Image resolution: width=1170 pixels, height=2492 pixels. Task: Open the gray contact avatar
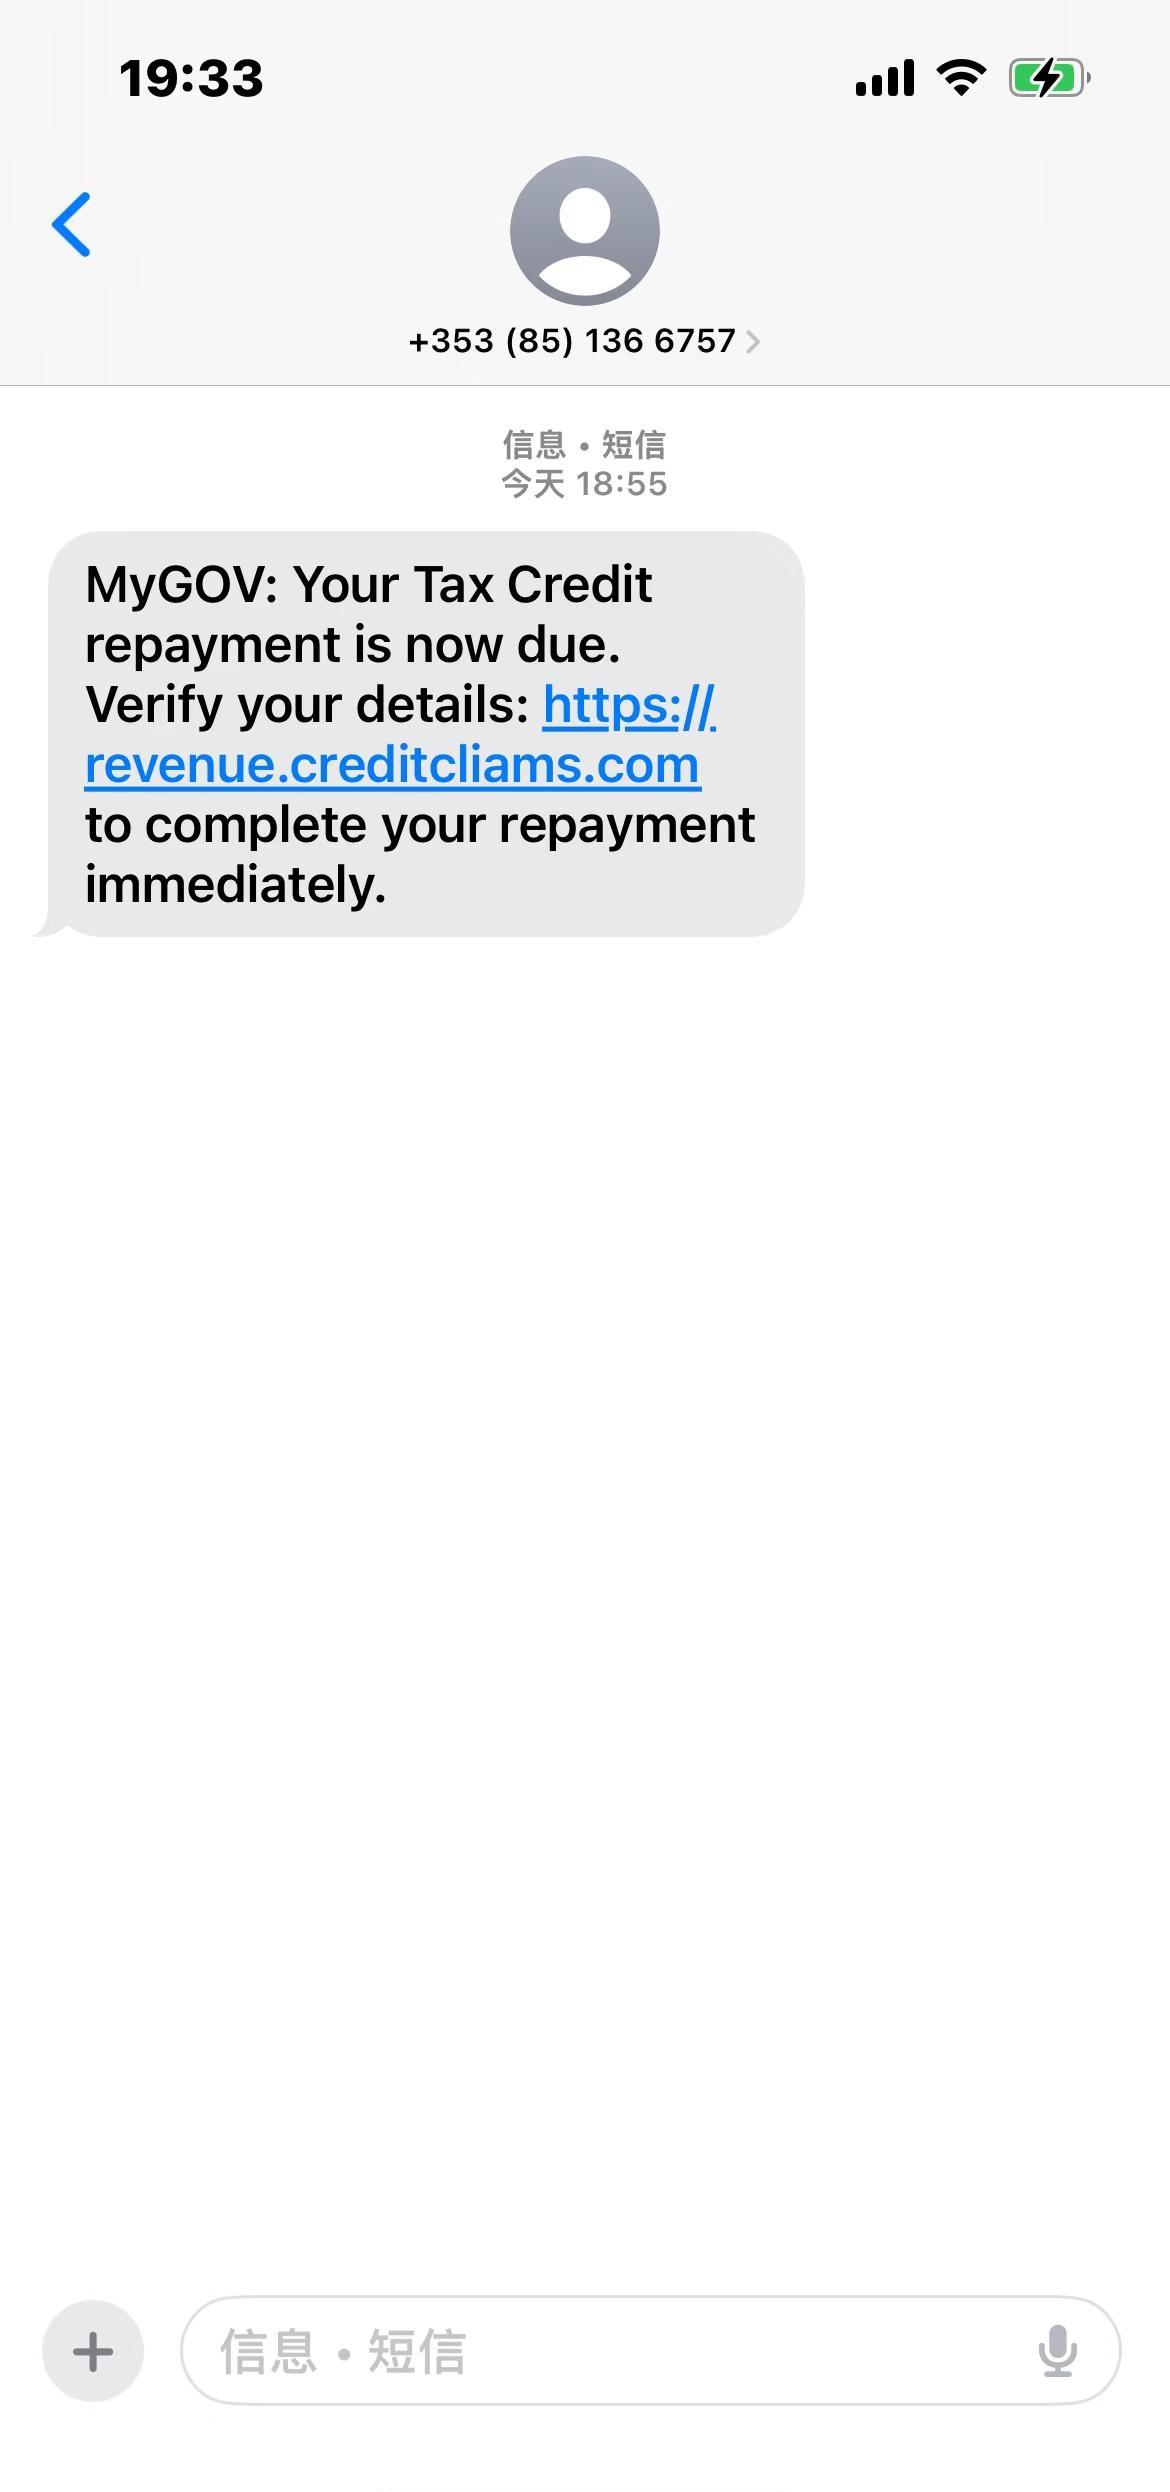click(585, 231)
